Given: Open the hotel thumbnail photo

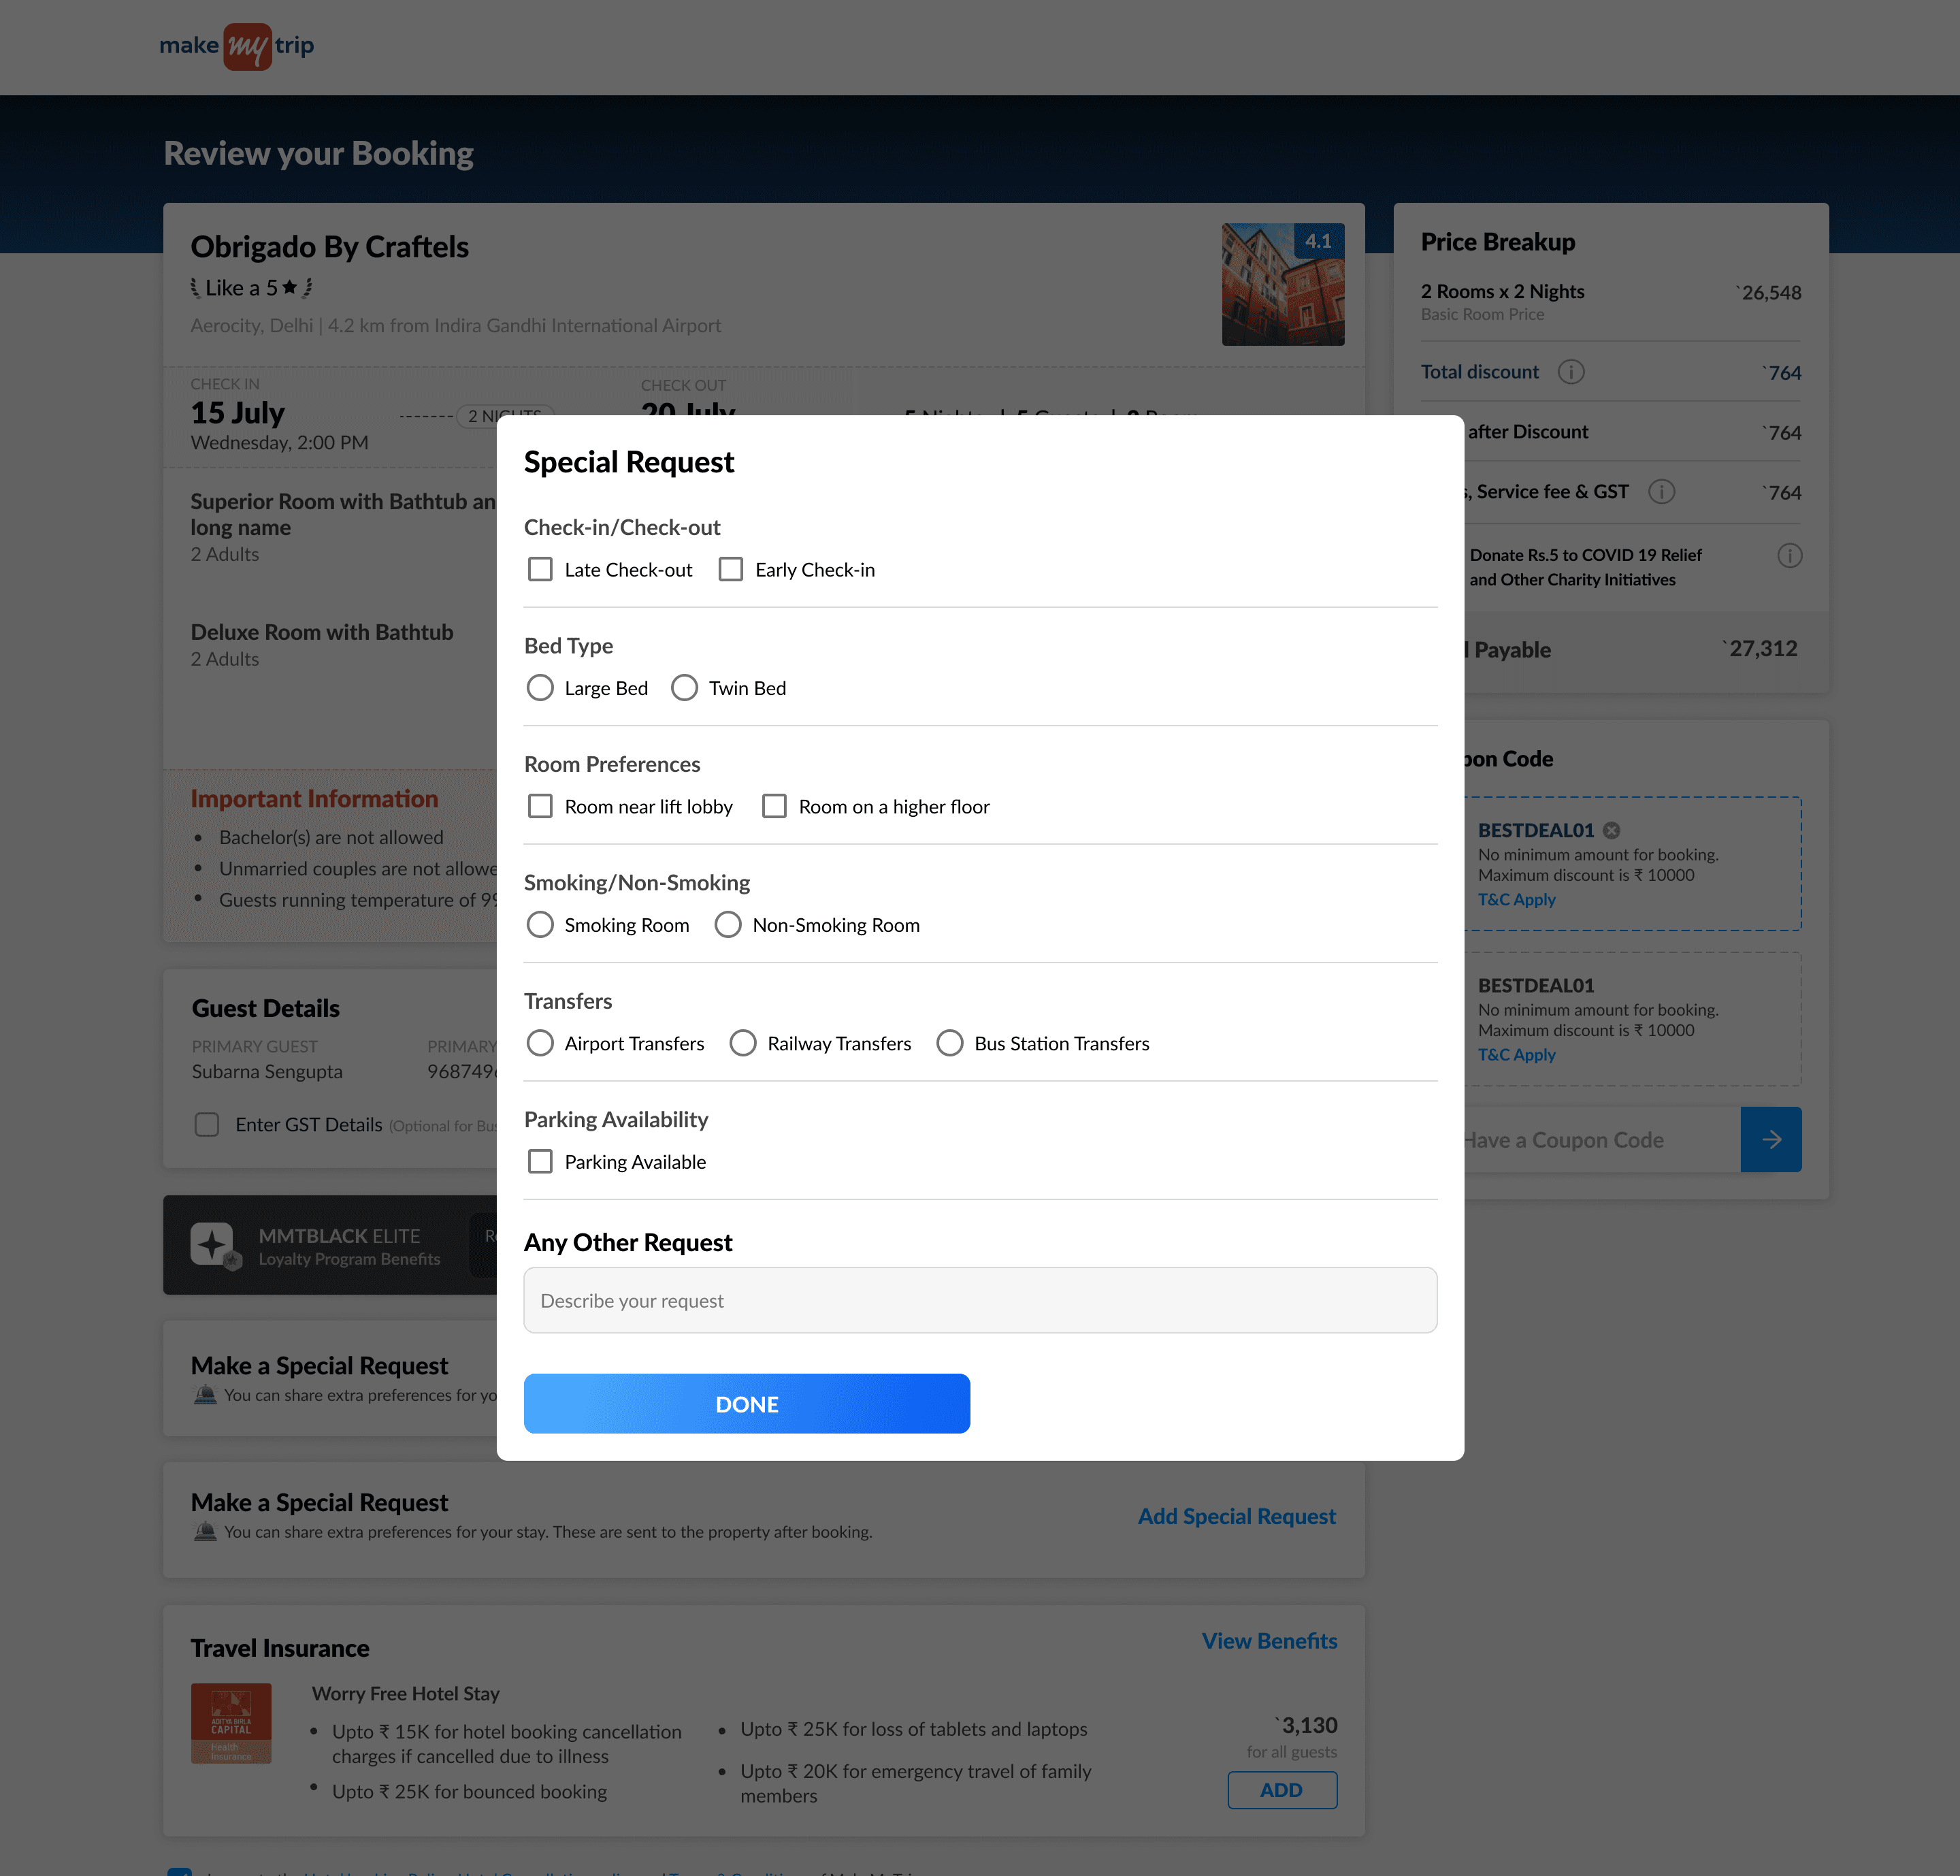Looking at the screenshot, I should 1282,285.
